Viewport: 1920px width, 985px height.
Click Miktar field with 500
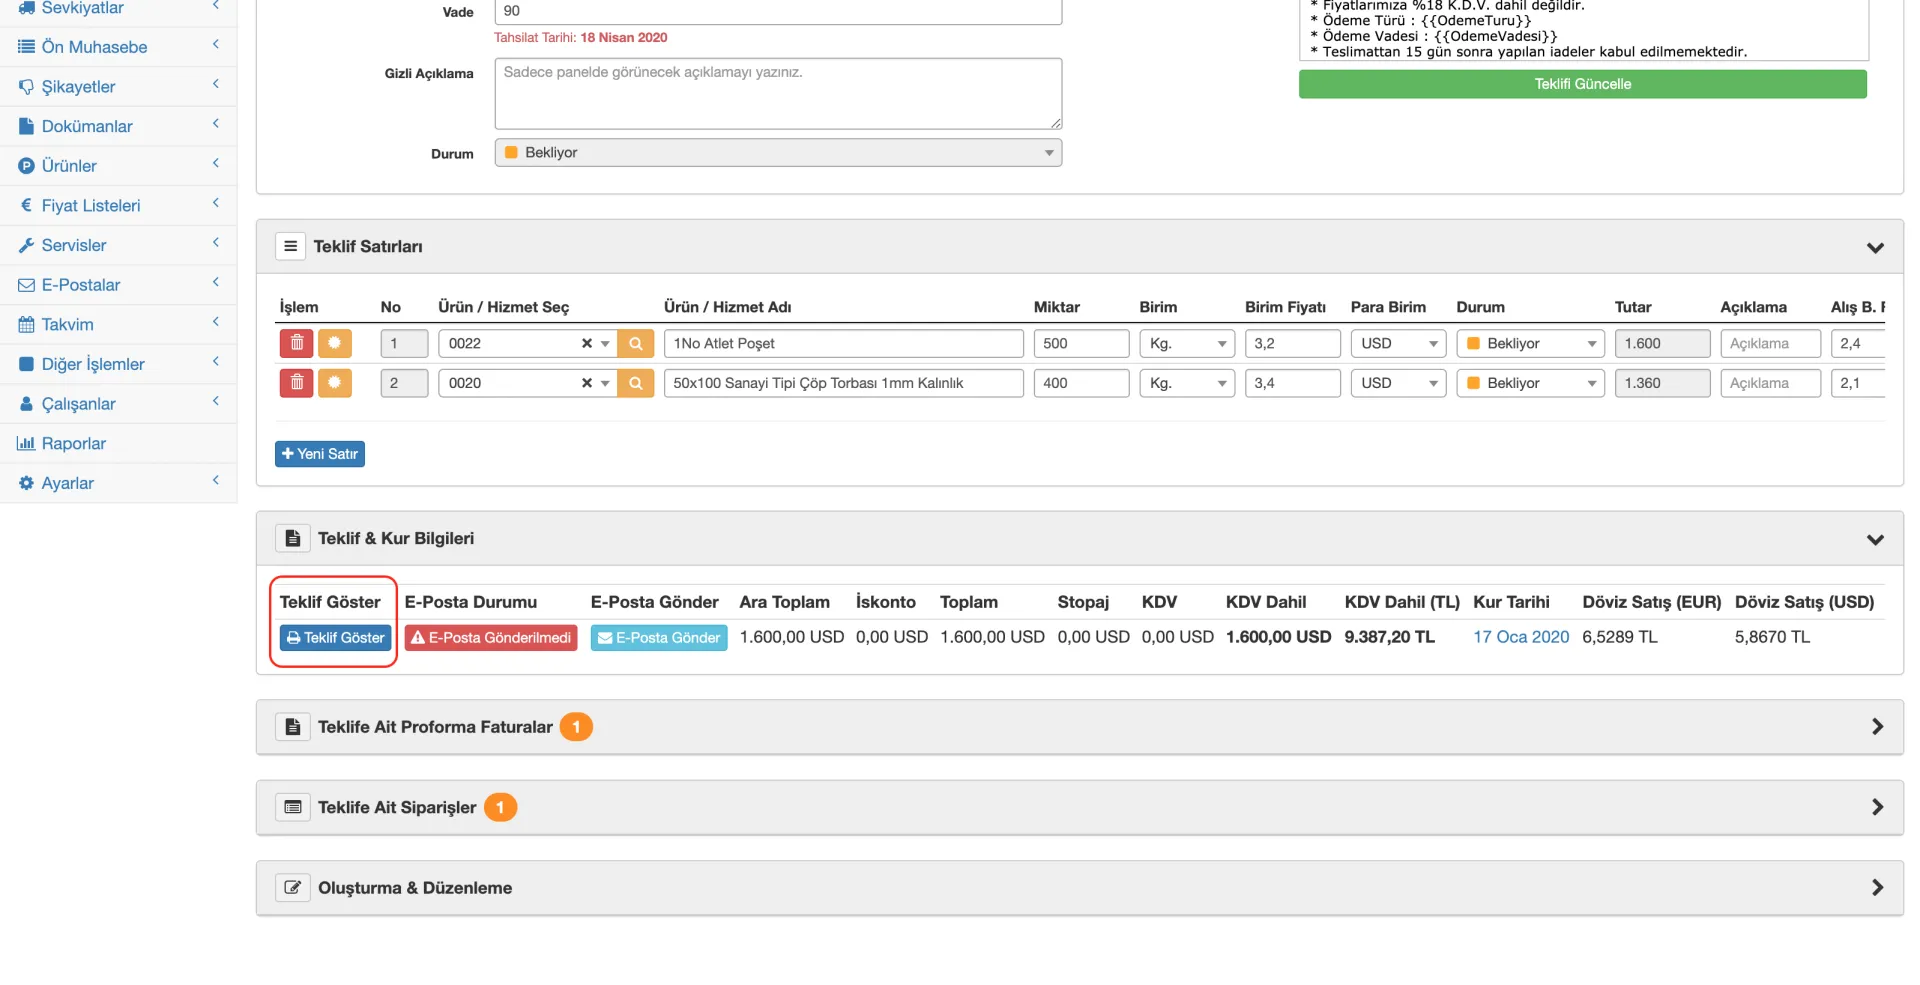coord(1081,343)
